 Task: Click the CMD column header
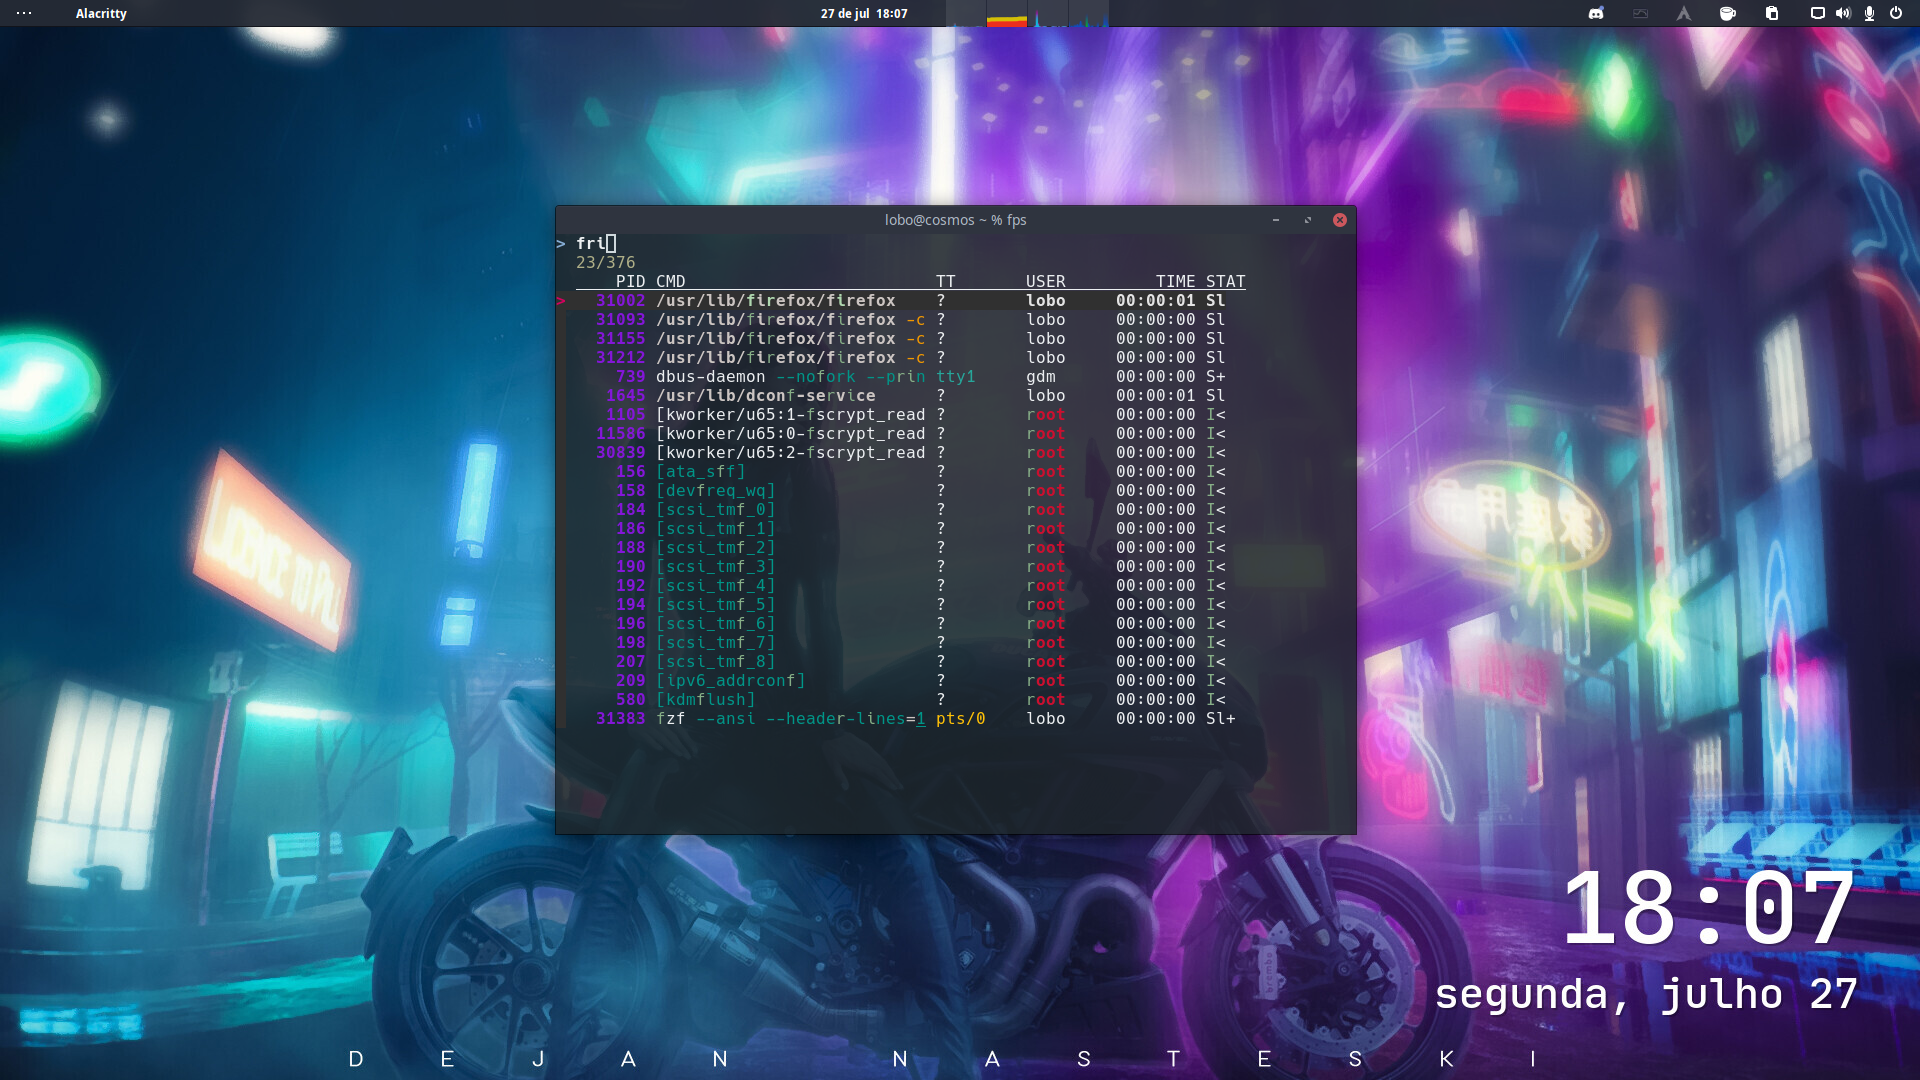[x=670, y=281]
